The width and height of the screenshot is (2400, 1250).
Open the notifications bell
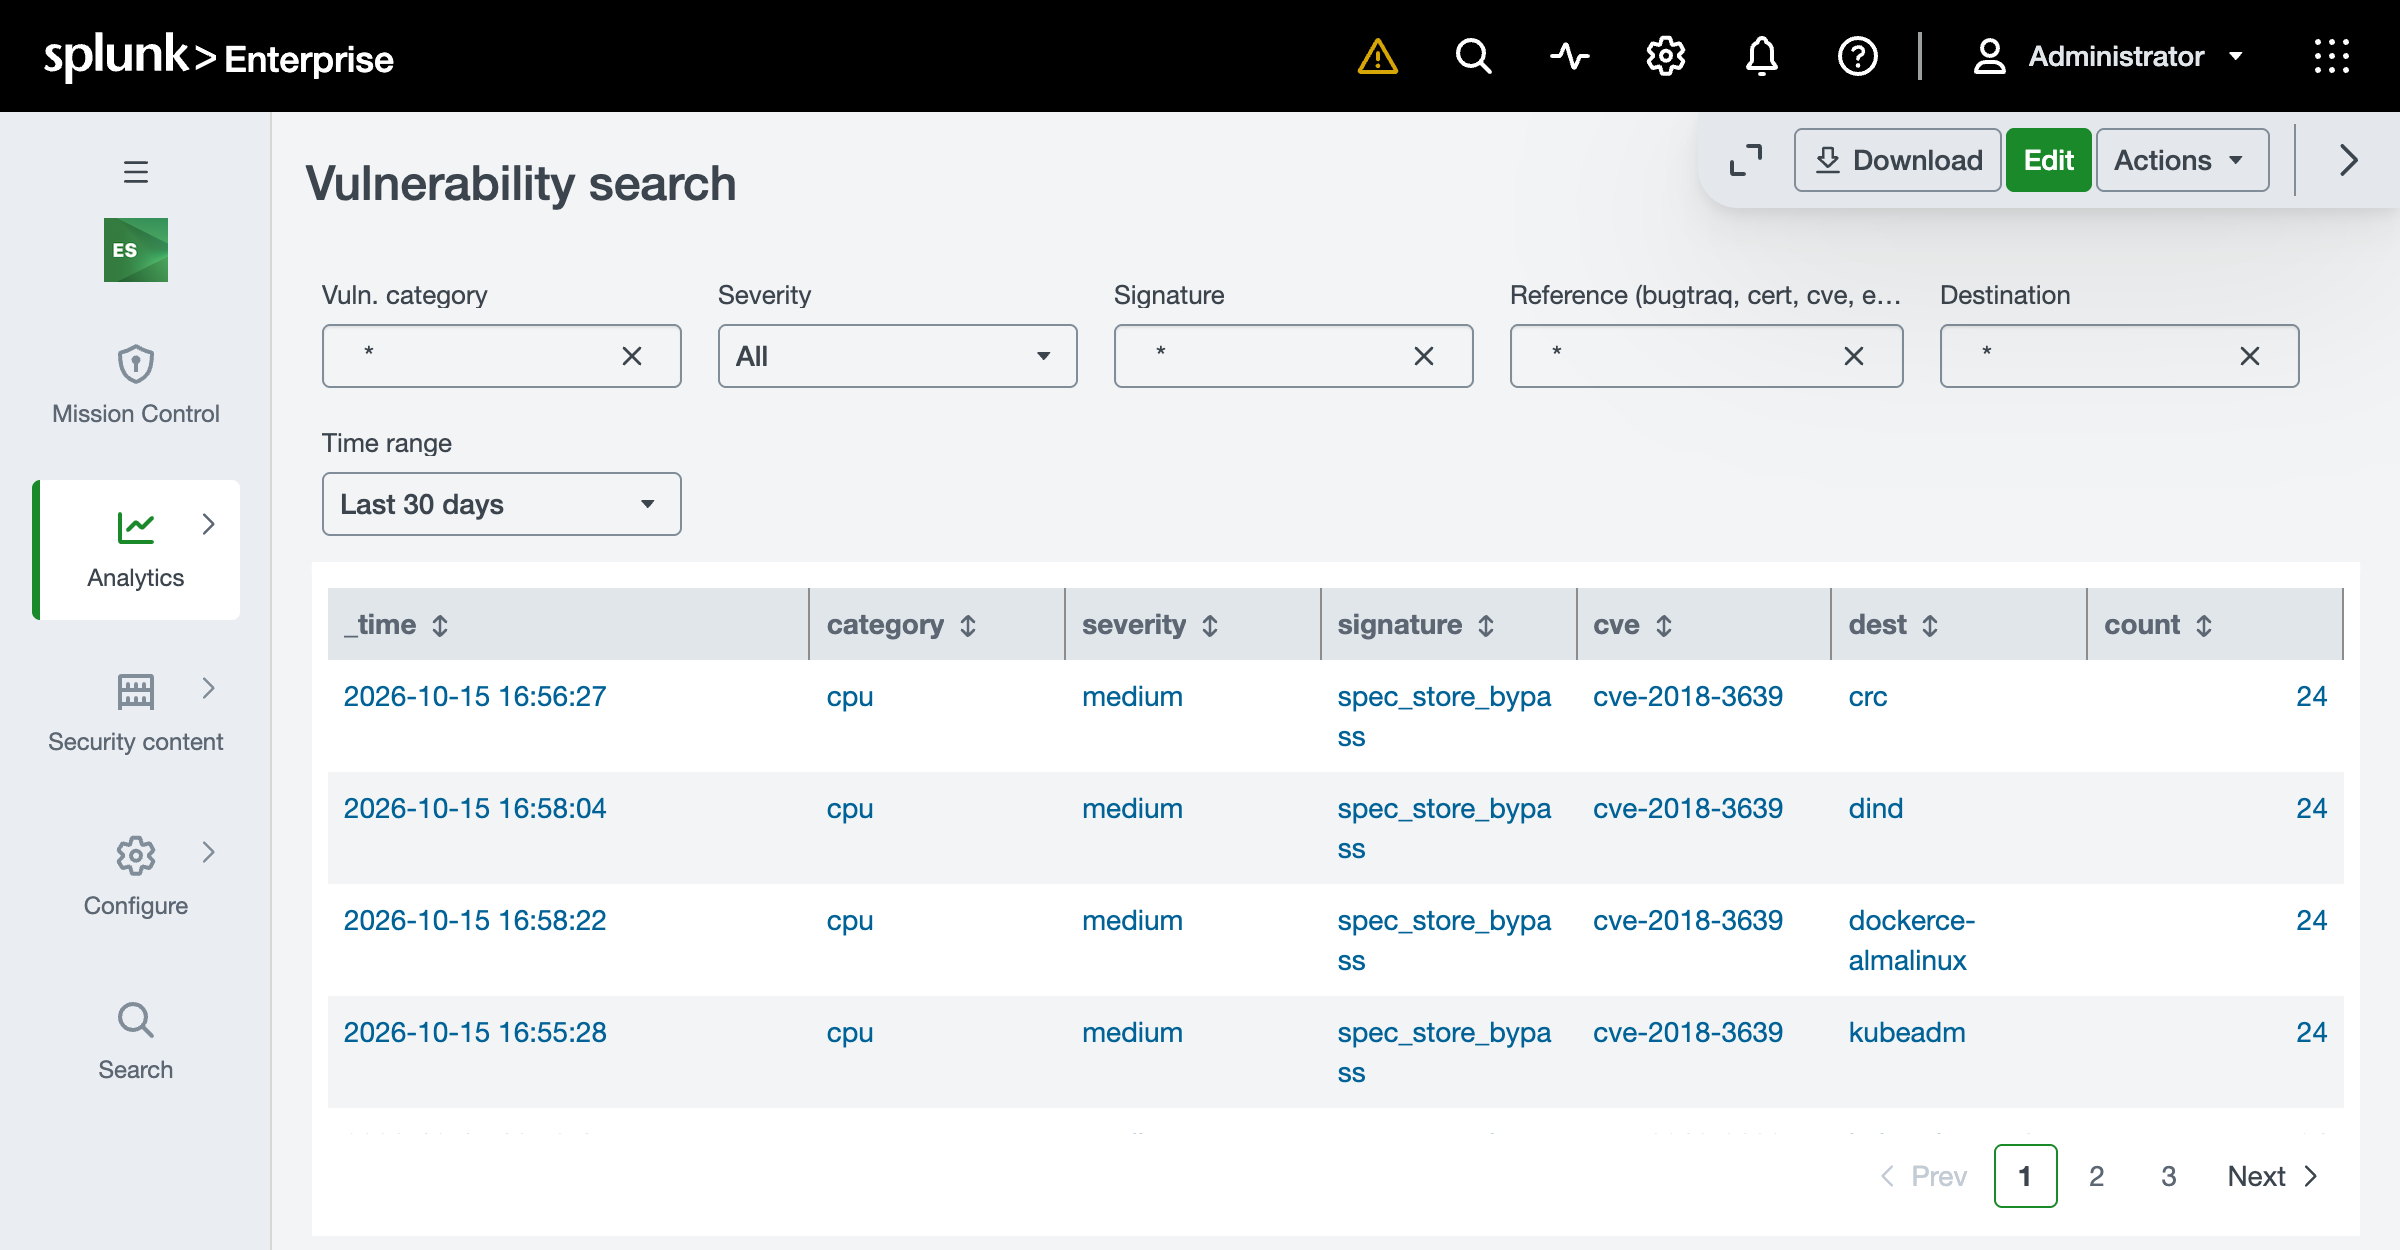tap(1761, 56)
